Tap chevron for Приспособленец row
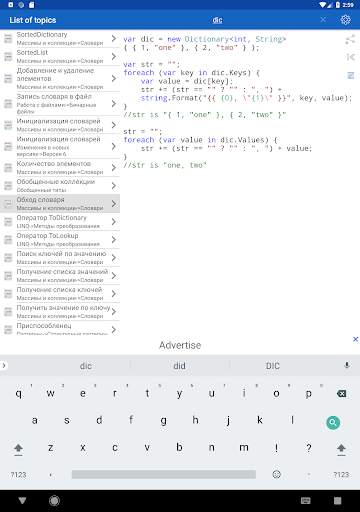Viewport: 360px width, 512px height. pos(114,329)
